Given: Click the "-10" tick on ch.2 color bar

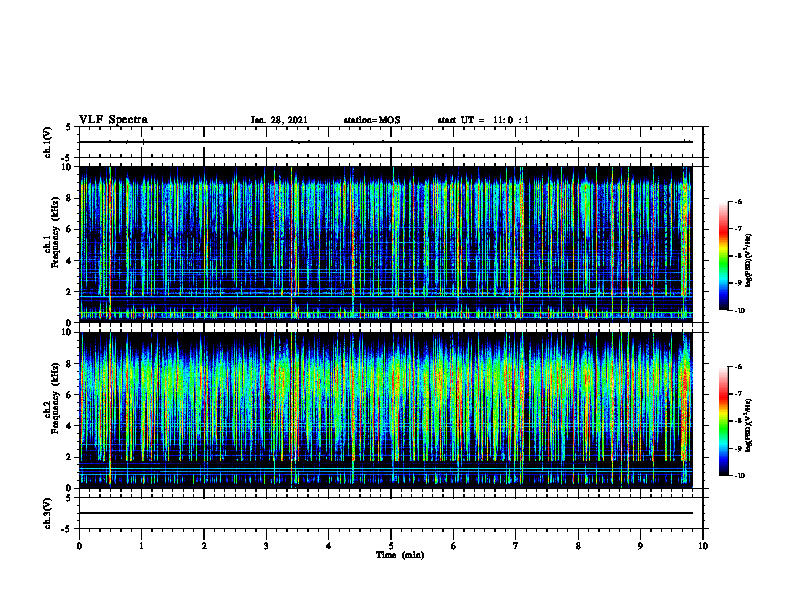Looking at the screenshot, I should [x=739, y=476].
